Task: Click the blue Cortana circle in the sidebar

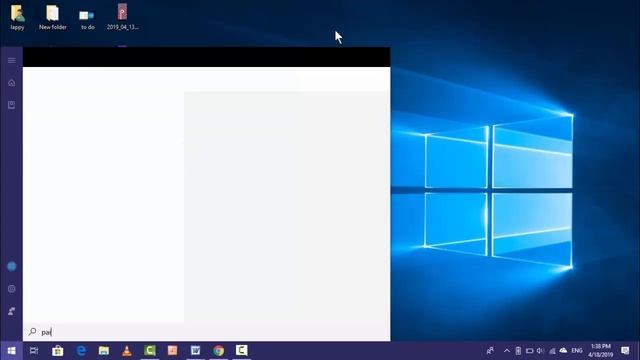Action: (x=11, y=267)
